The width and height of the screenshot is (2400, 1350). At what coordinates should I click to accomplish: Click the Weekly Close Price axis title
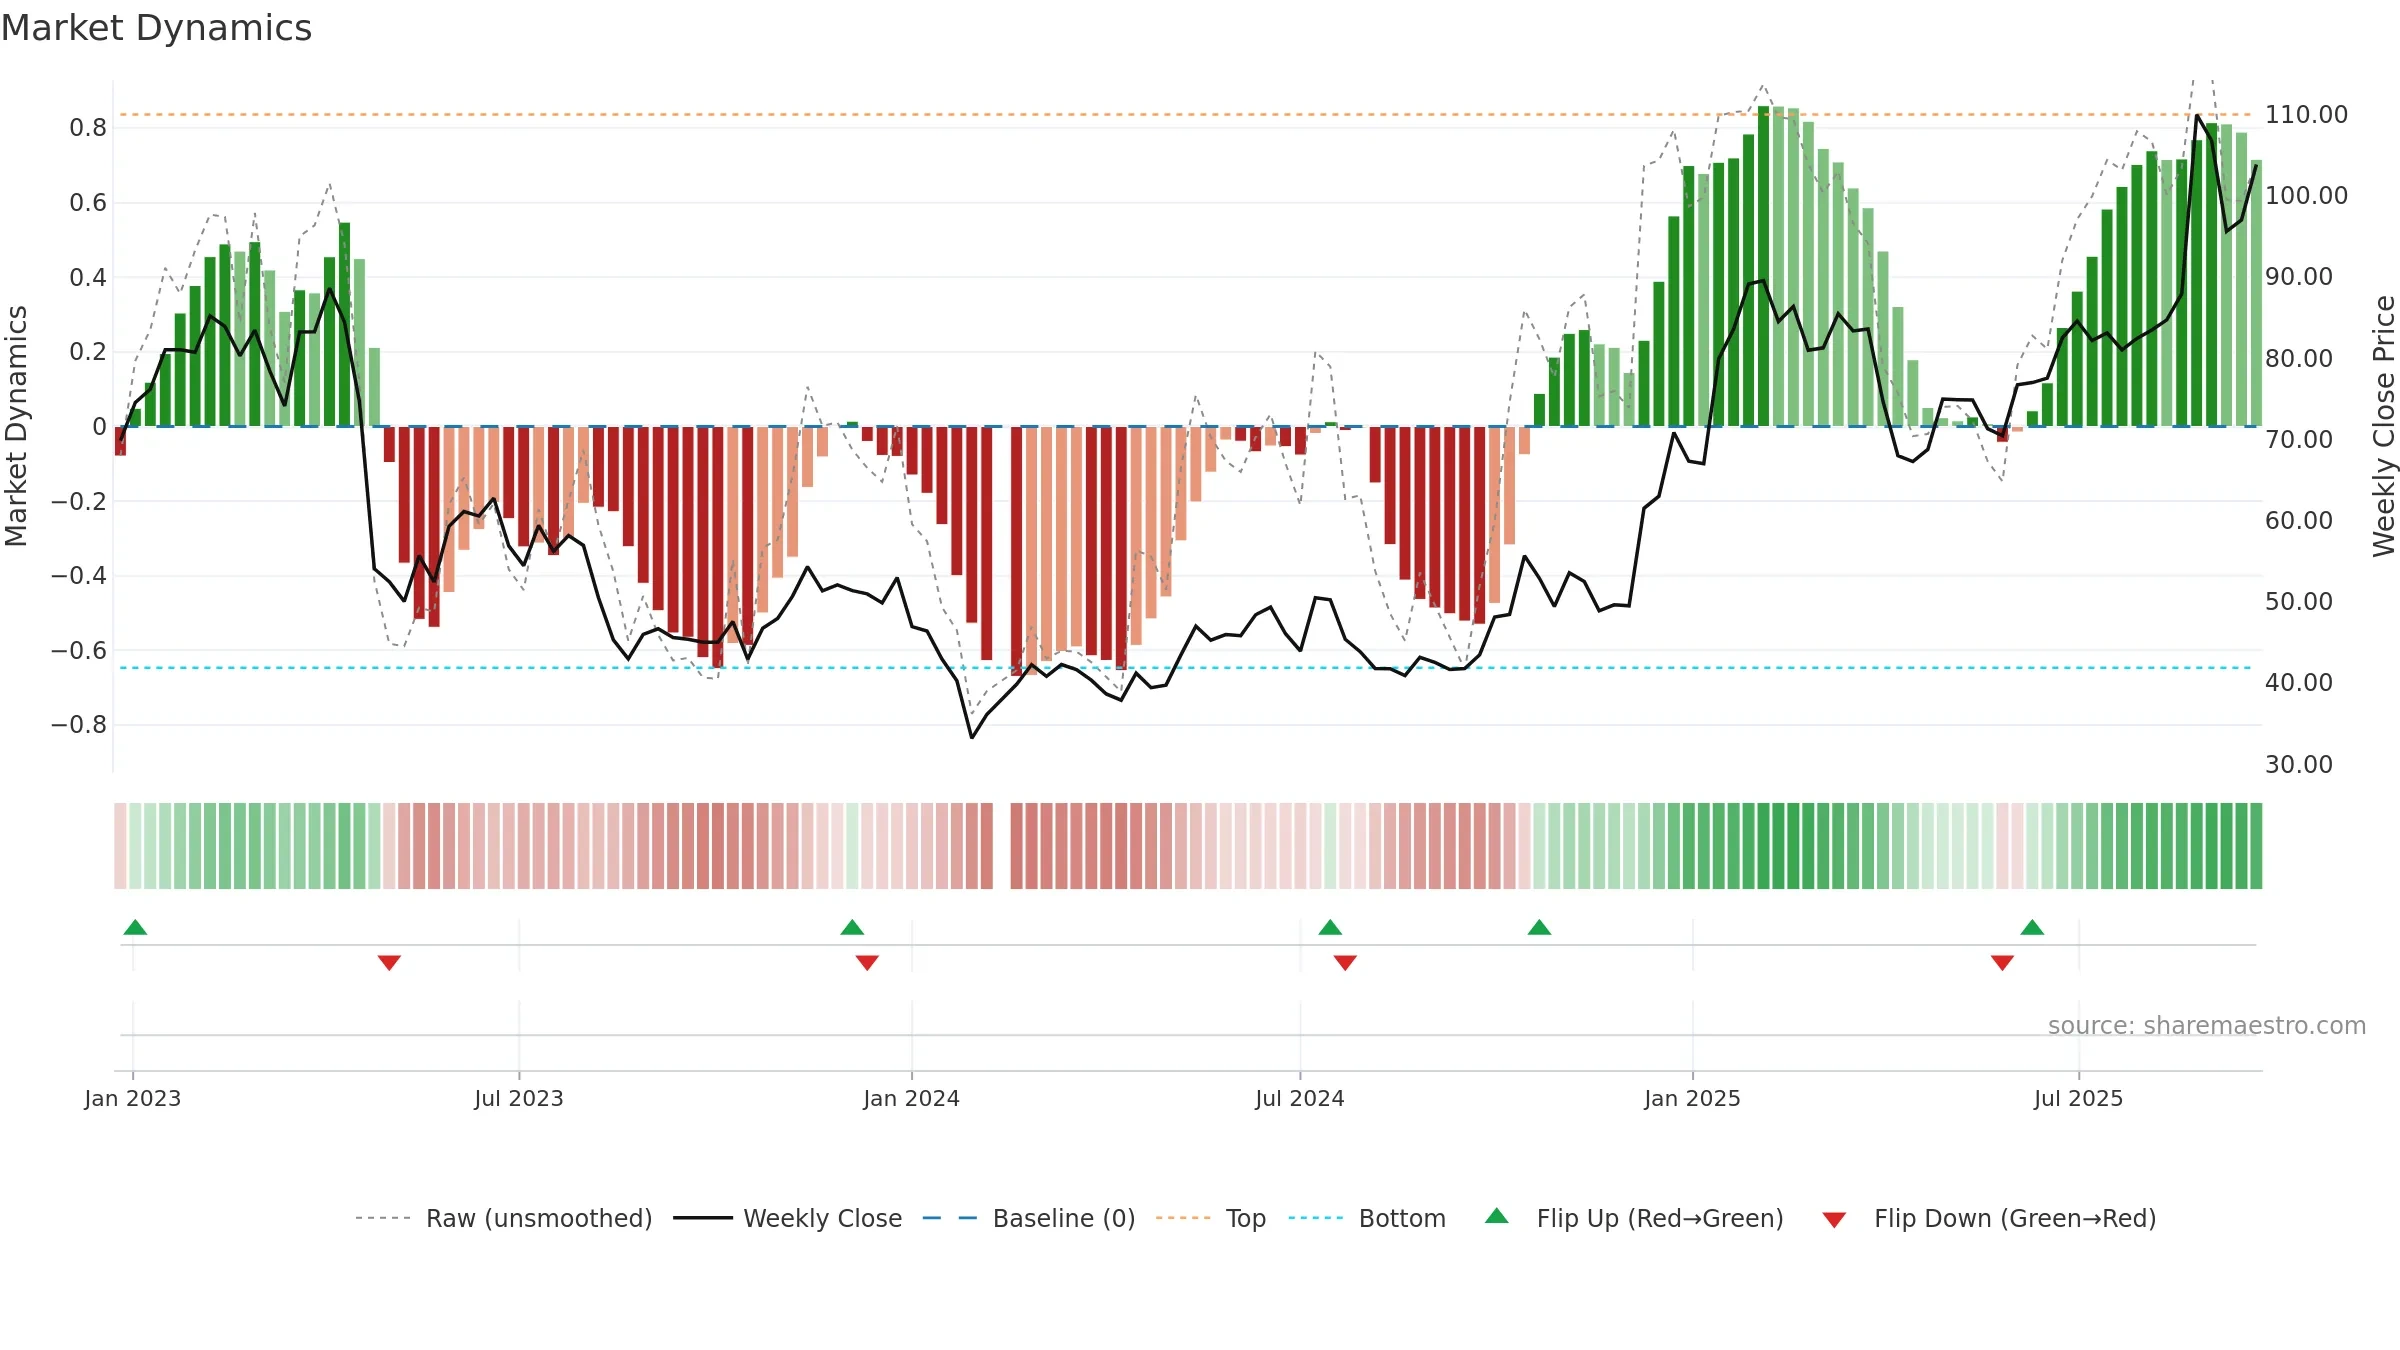coord(2384,426)
